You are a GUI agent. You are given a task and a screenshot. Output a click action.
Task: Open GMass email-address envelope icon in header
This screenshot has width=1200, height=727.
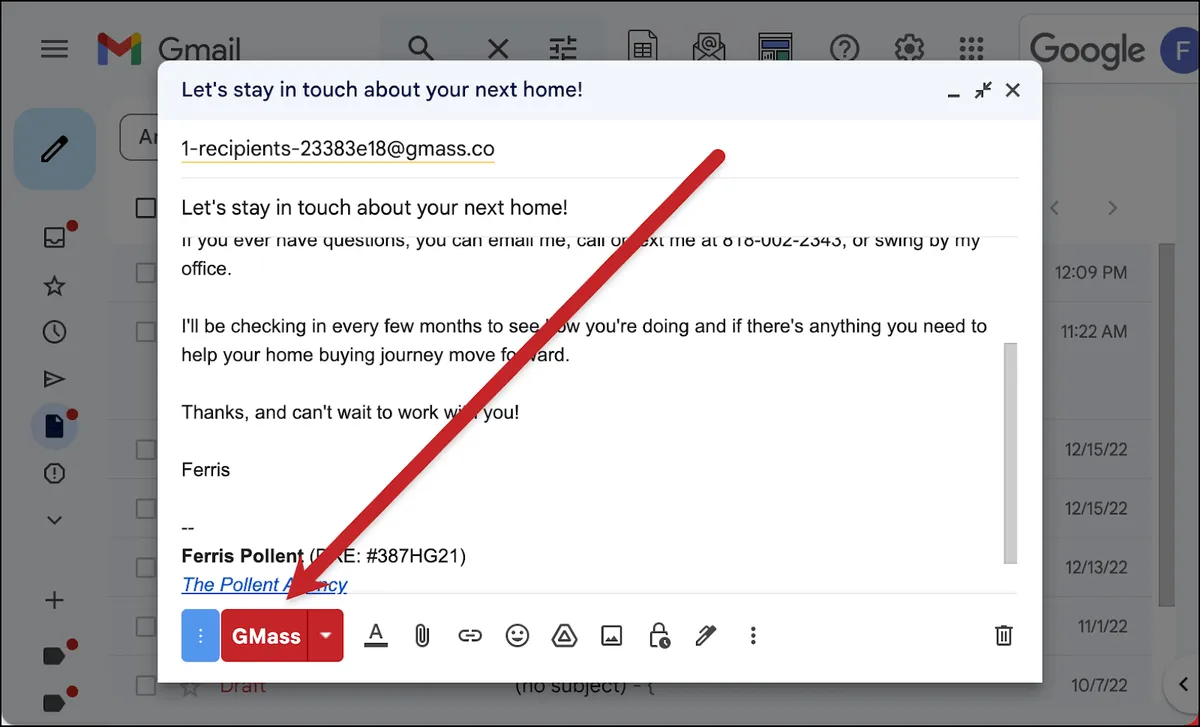point(710,48)
